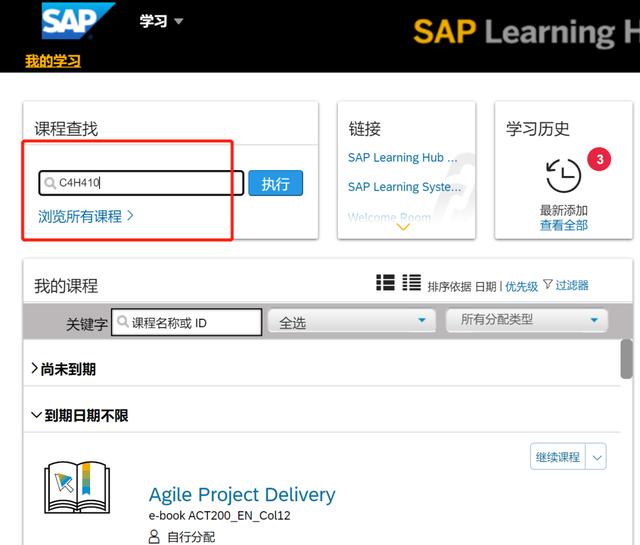Open 浏览所有课程 link
The width and height of the screenshot is (640, 545).
coord(86,216)
